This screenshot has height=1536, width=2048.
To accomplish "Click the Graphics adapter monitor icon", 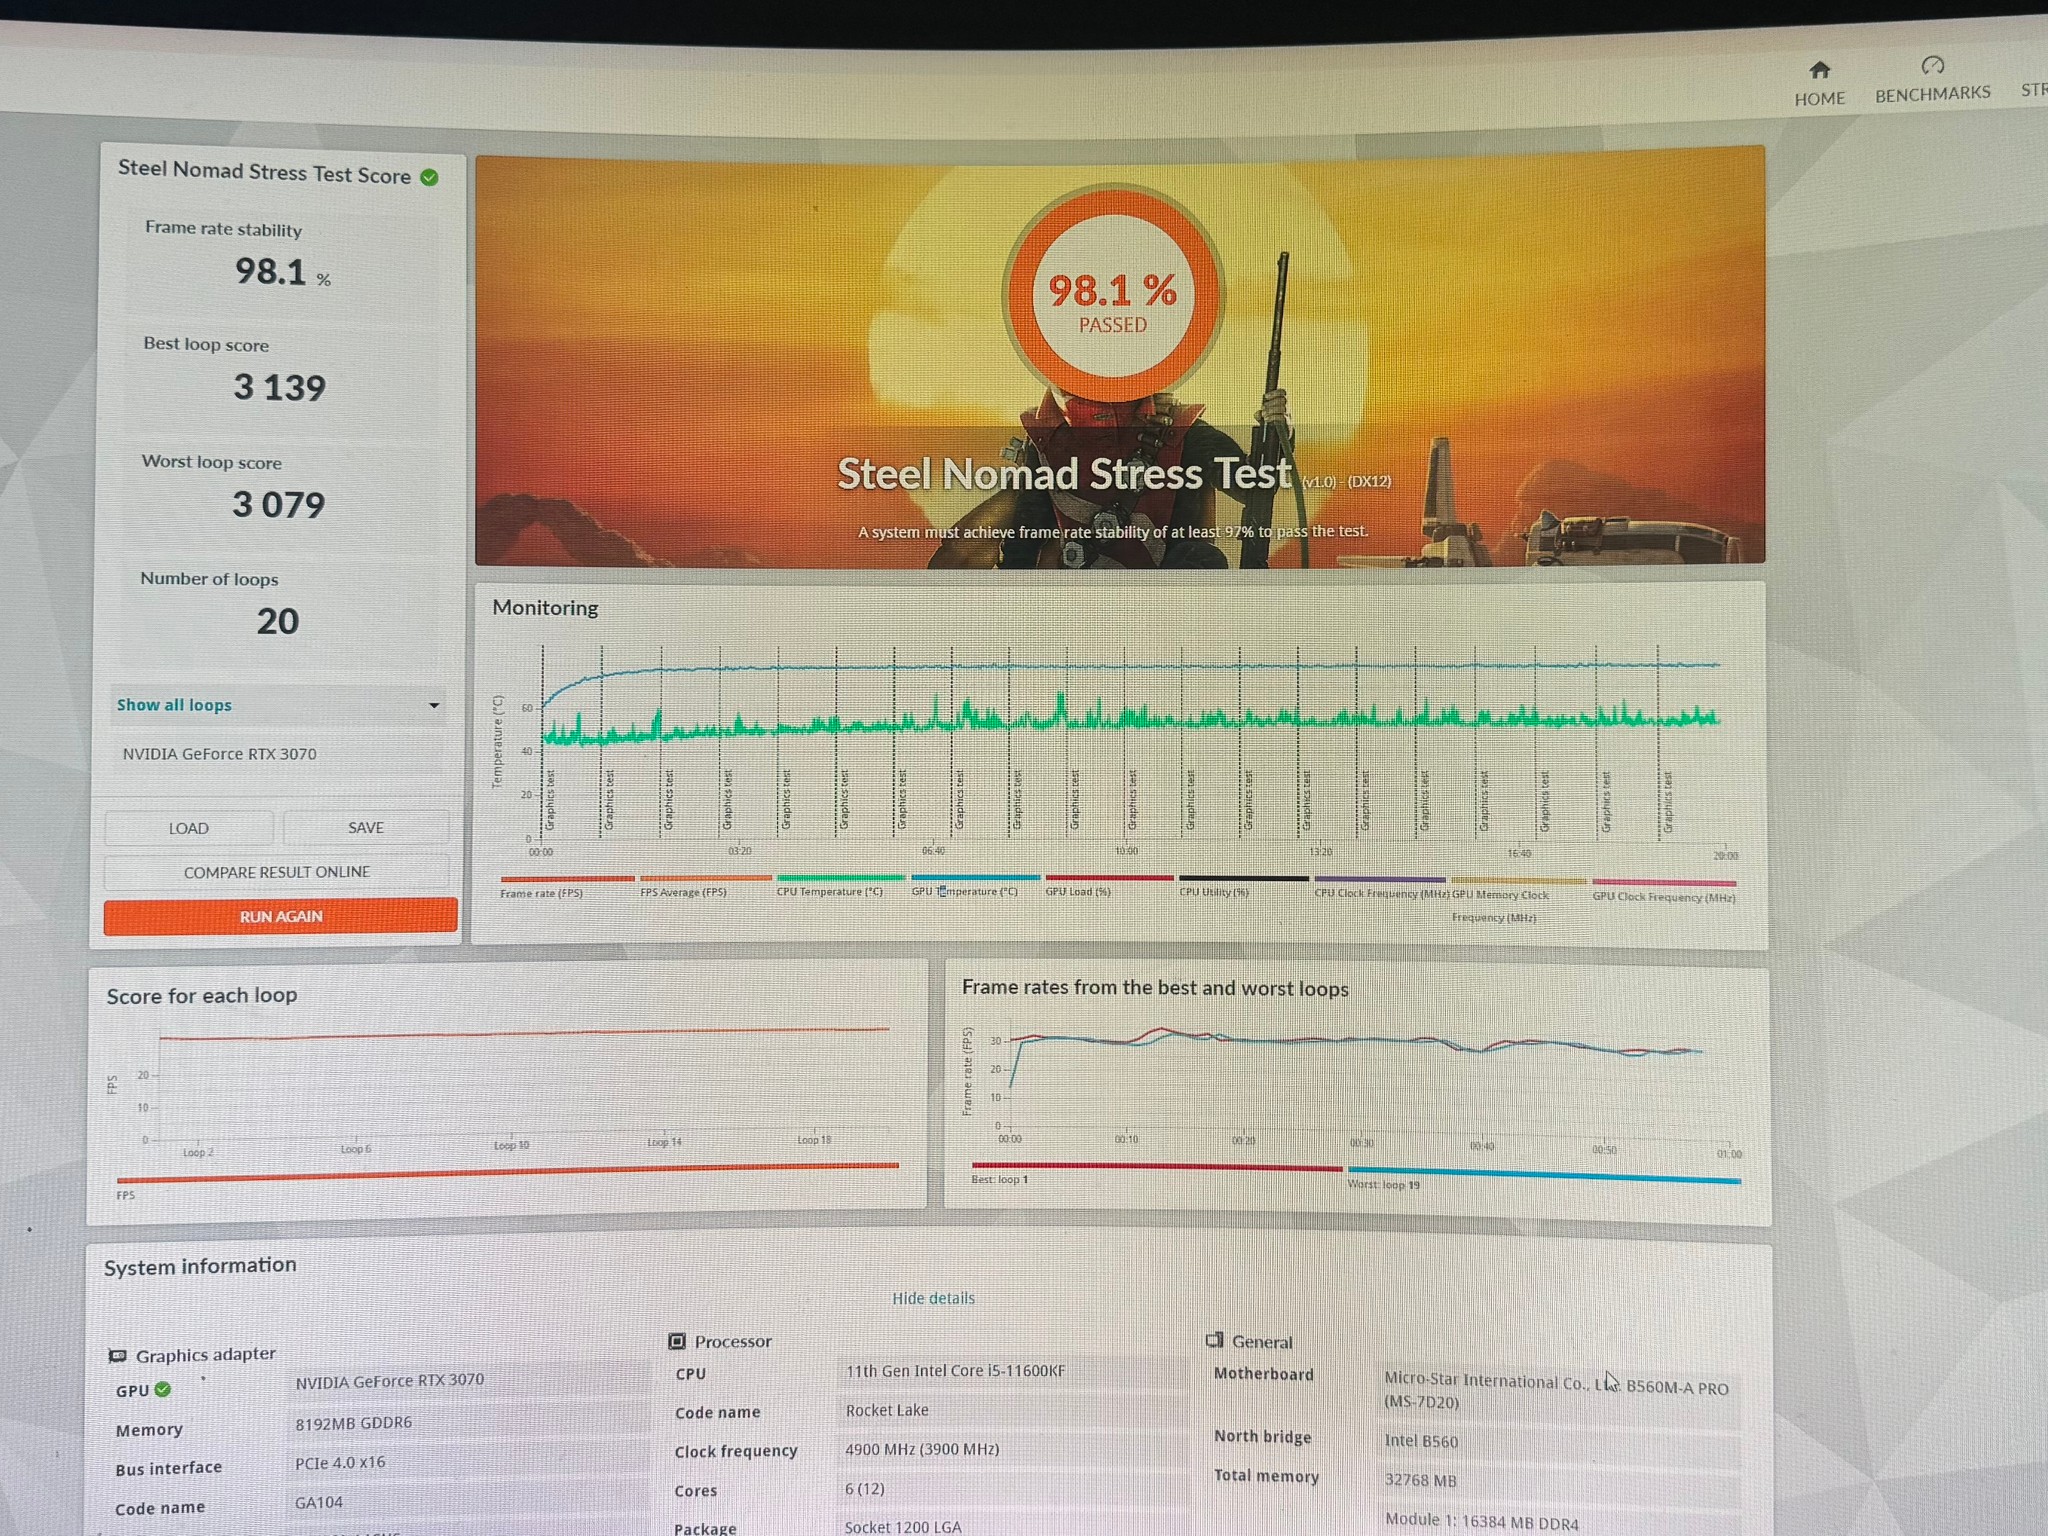I will pyautogui.click(x=117, y=1356).
